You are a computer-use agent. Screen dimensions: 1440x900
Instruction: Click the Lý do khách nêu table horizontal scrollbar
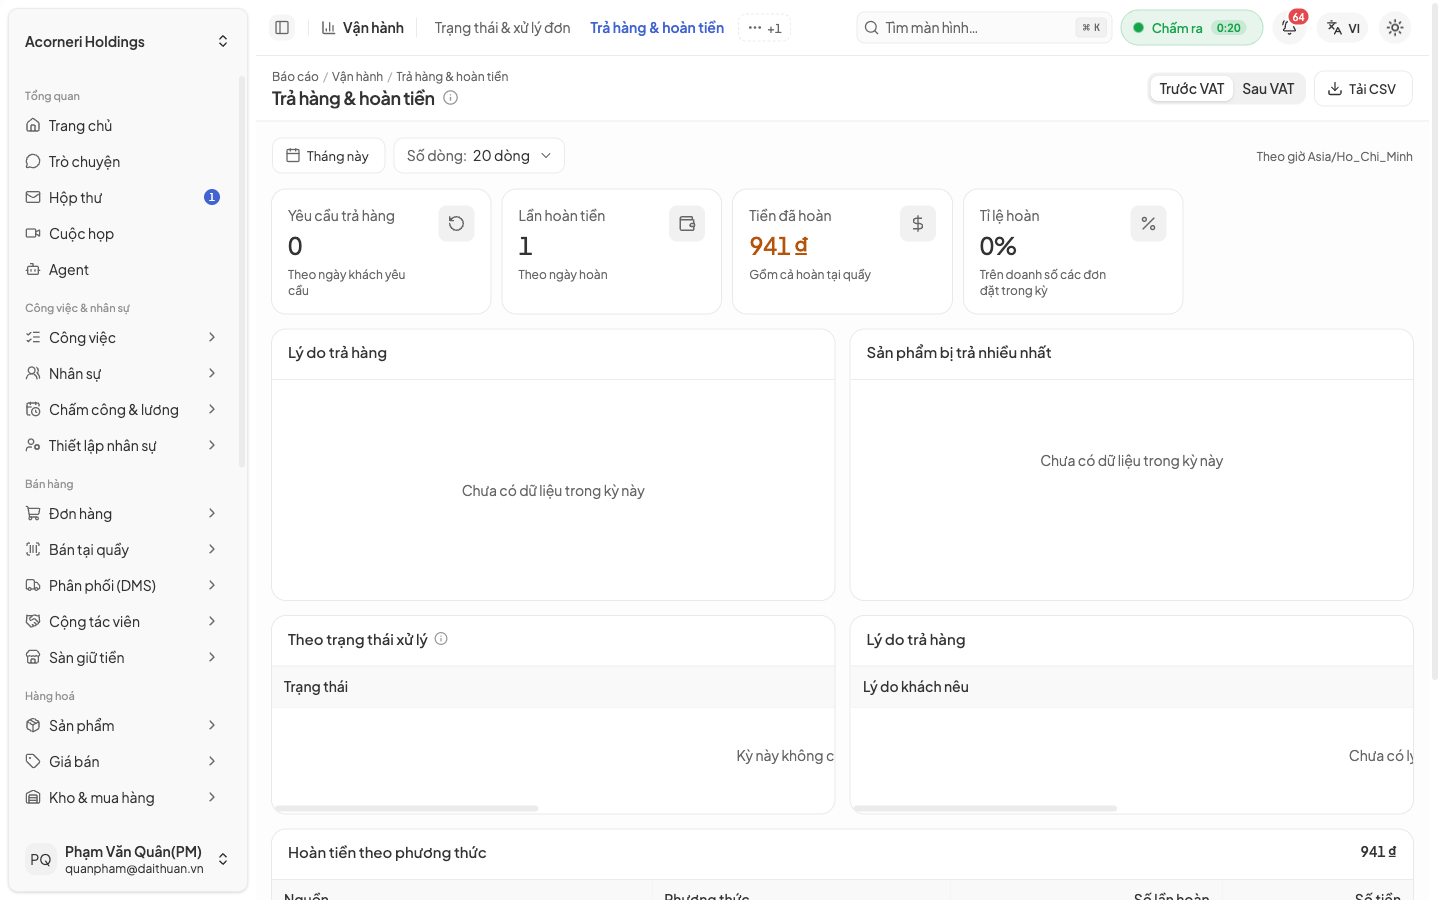pyautogui.click(x=985, y=808)
